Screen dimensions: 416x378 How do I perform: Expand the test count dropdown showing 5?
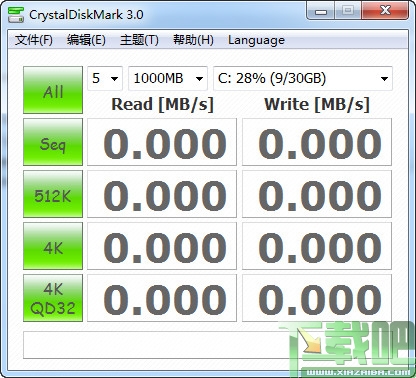tap(105, 78)
